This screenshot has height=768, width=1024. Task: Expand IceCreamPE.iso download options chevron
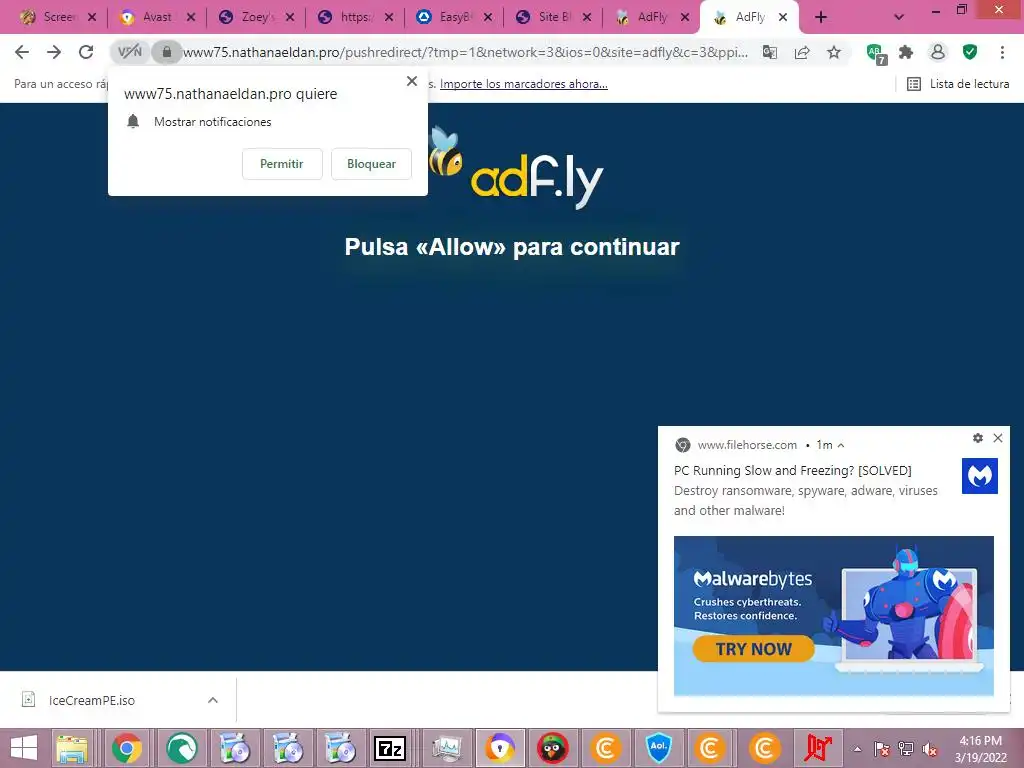tap(213, 700)
